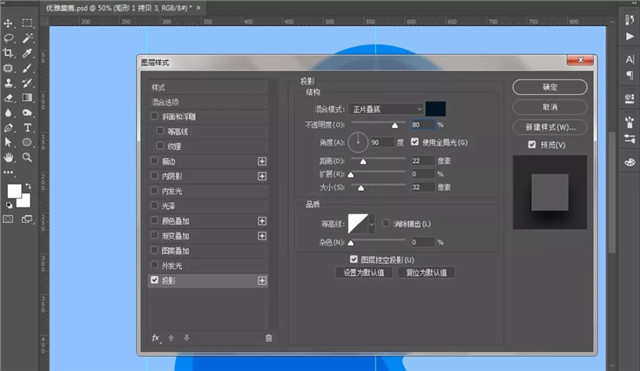Select the Eyedropper tool
Viewport: 640px width, 371px height.
point(27,53)
